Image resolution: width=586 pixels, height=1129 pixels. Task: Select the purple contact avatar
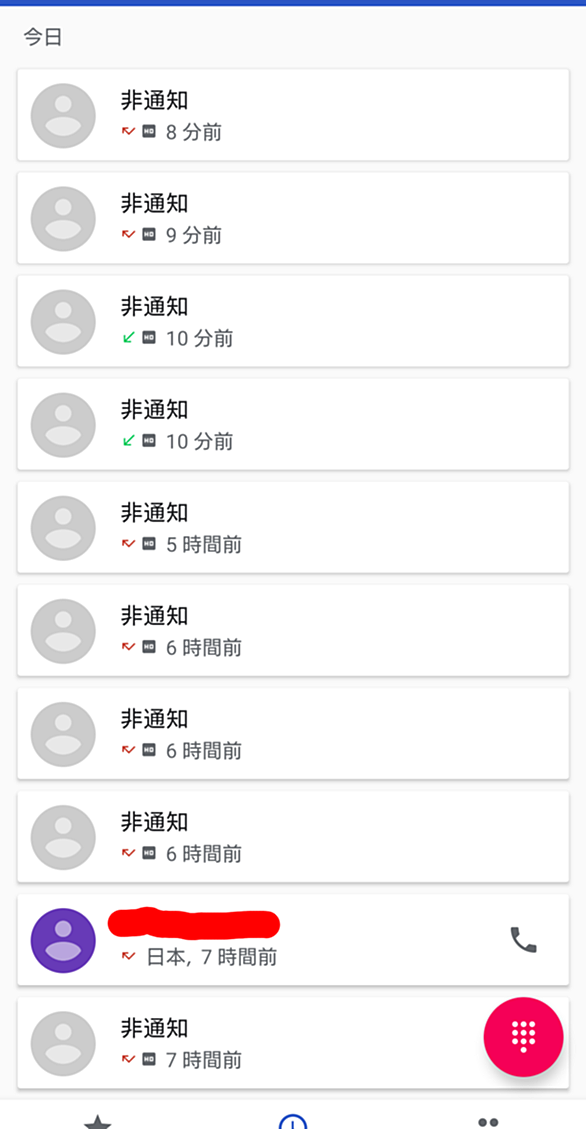click(63, 940)
